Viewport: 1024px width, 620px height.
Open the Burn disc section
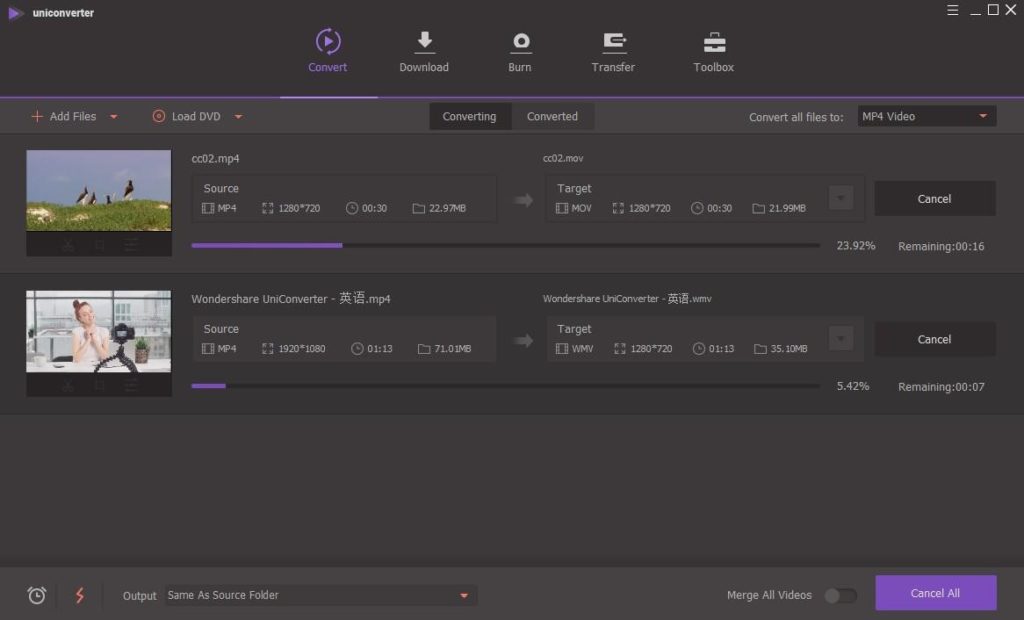point(520,42)
